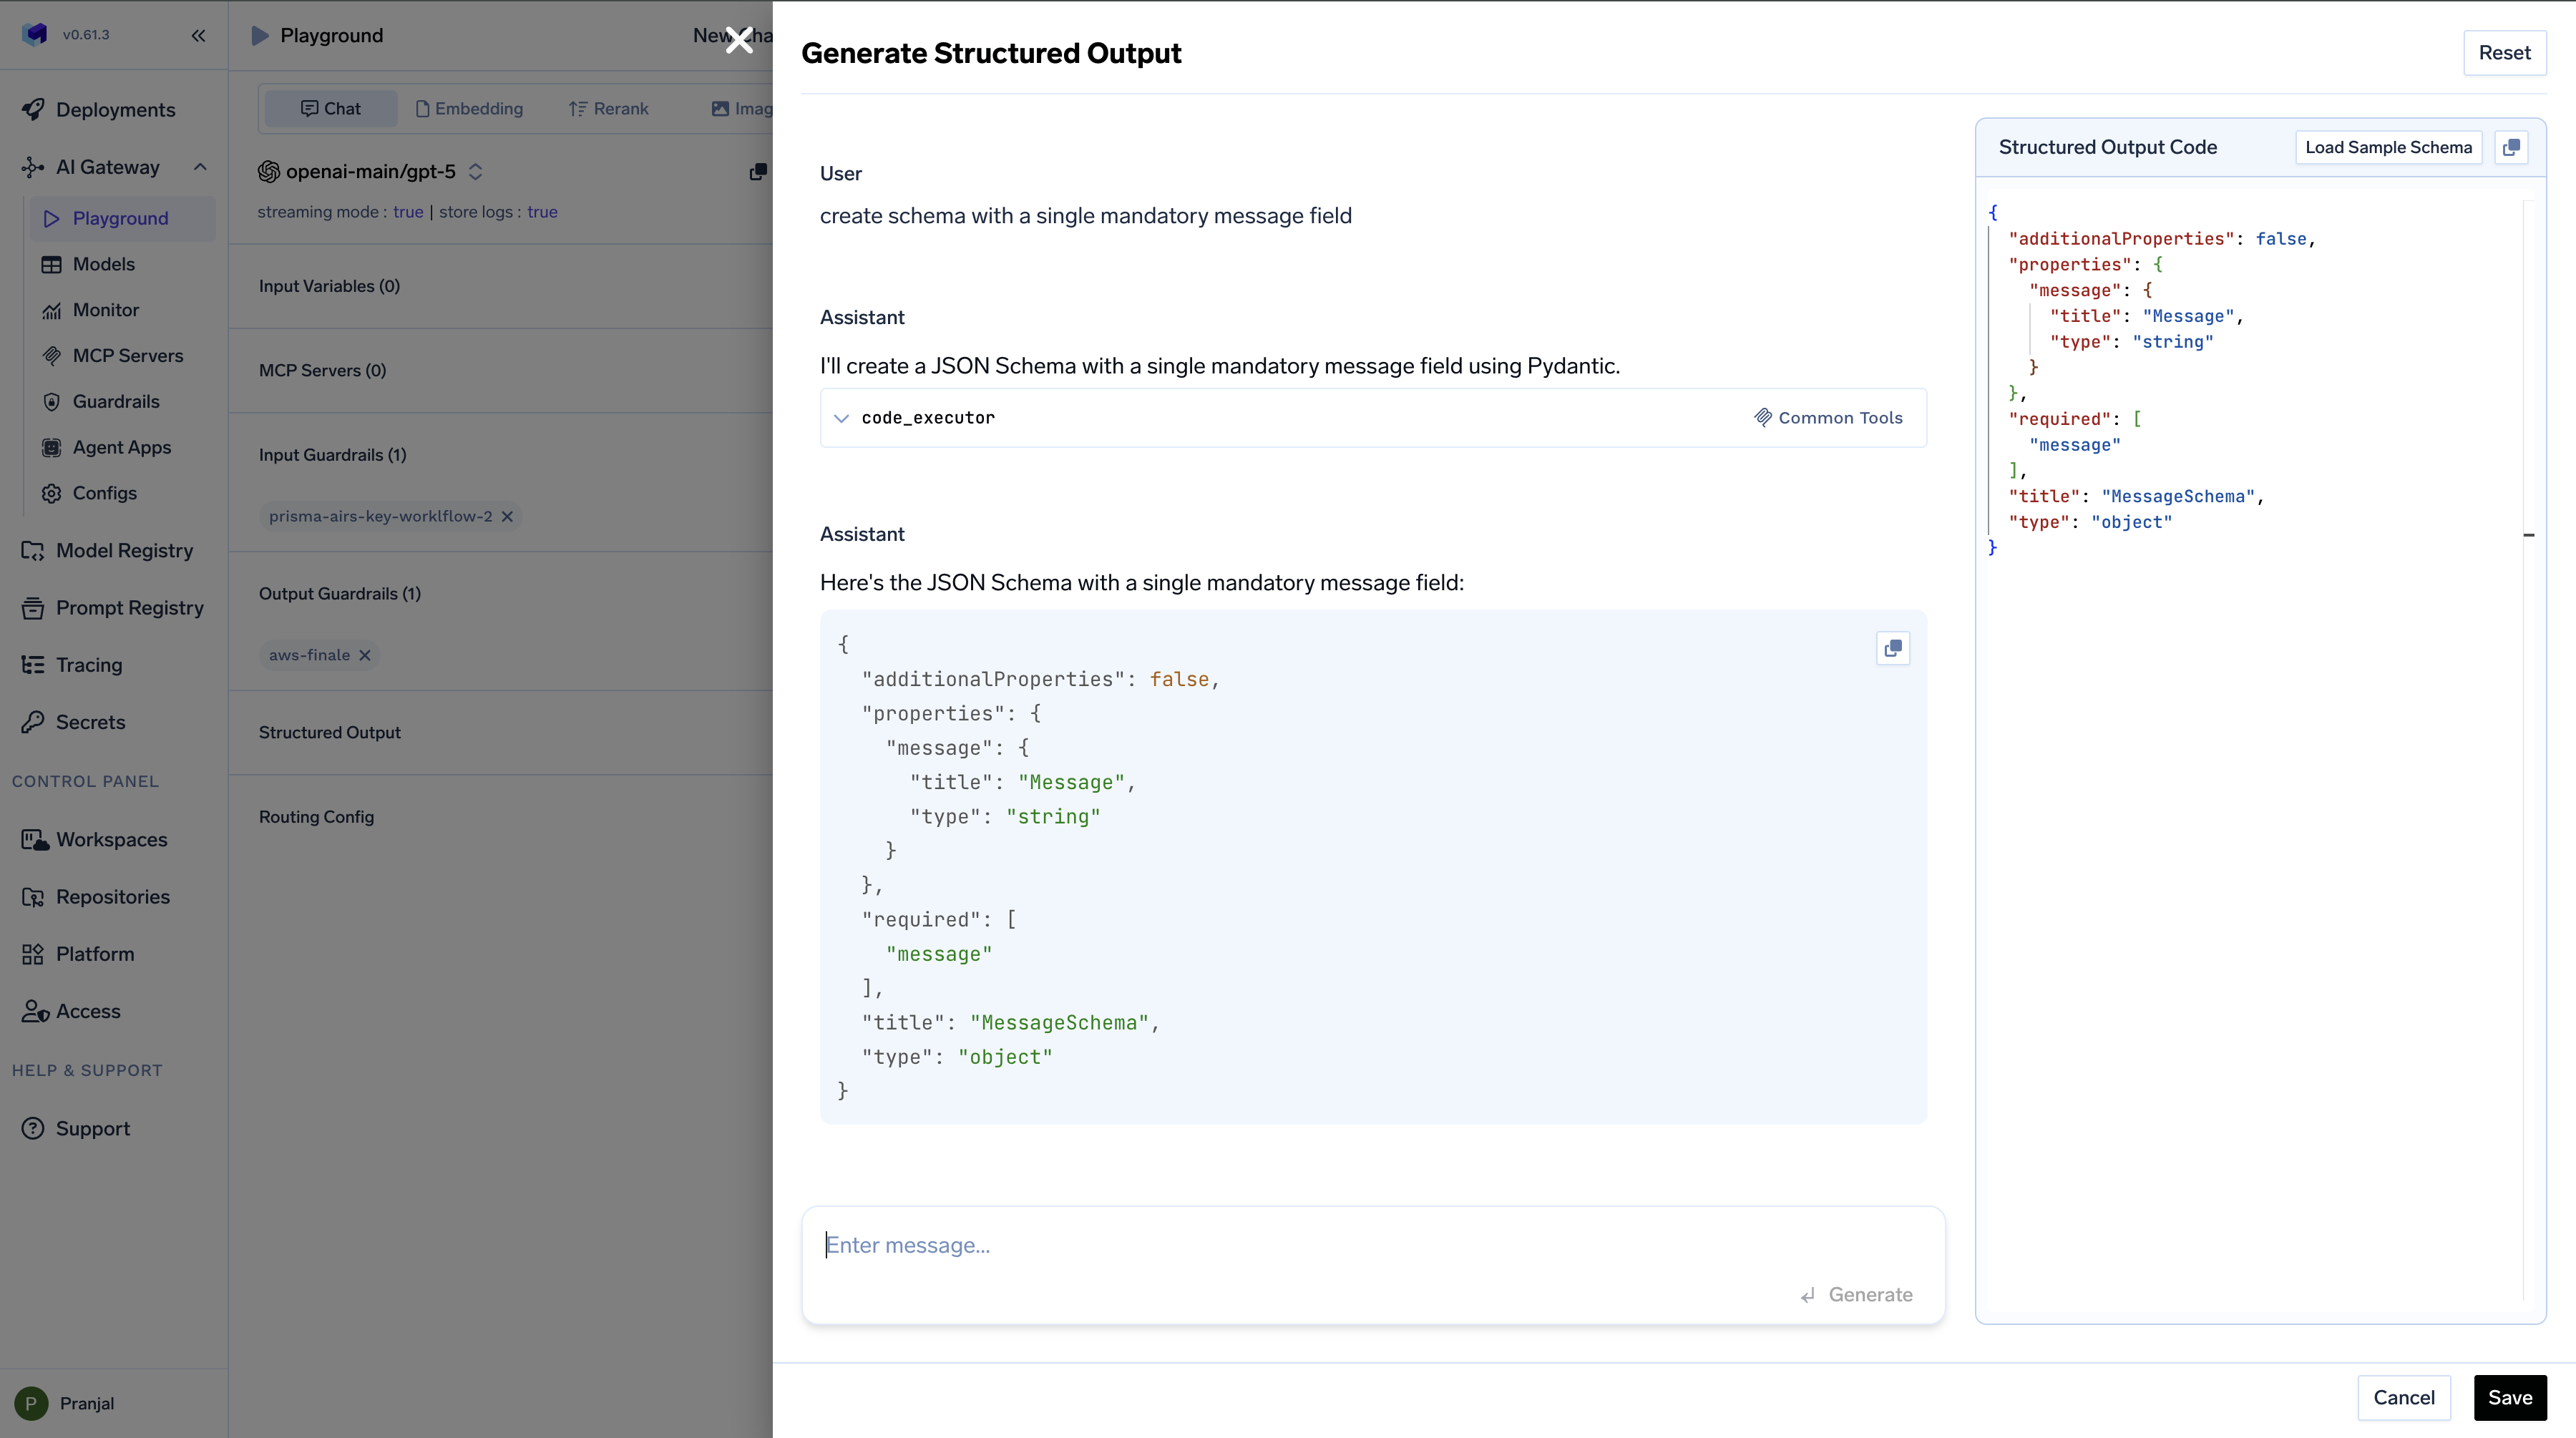Open Secrets via its key icon

(x=33, y=722)
